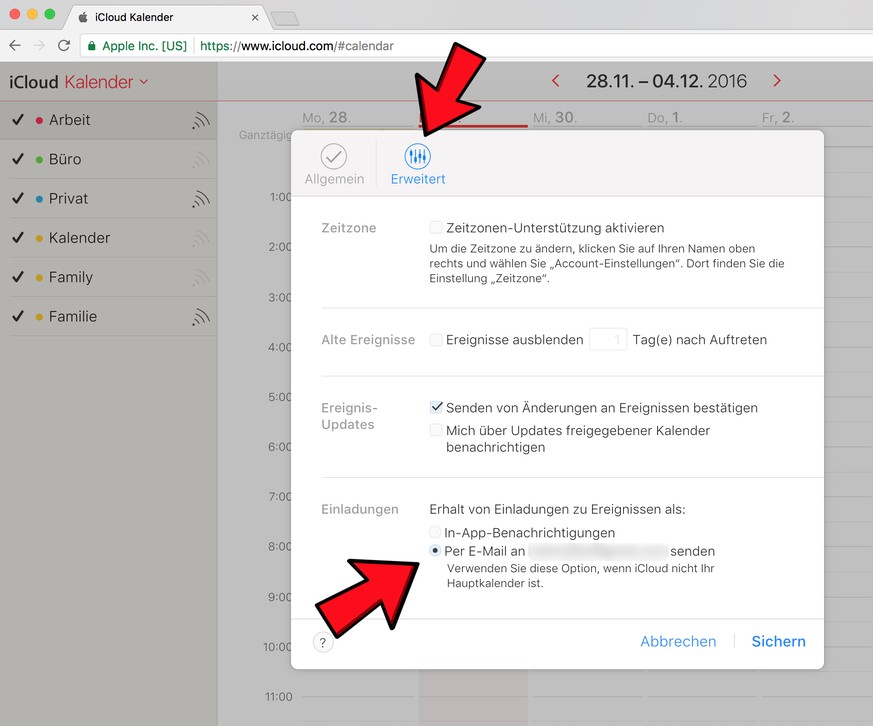The width and height of the screenshot is (873, 726).
Task: Click the red color dot of Arbeit
Action: click(39, 120)
